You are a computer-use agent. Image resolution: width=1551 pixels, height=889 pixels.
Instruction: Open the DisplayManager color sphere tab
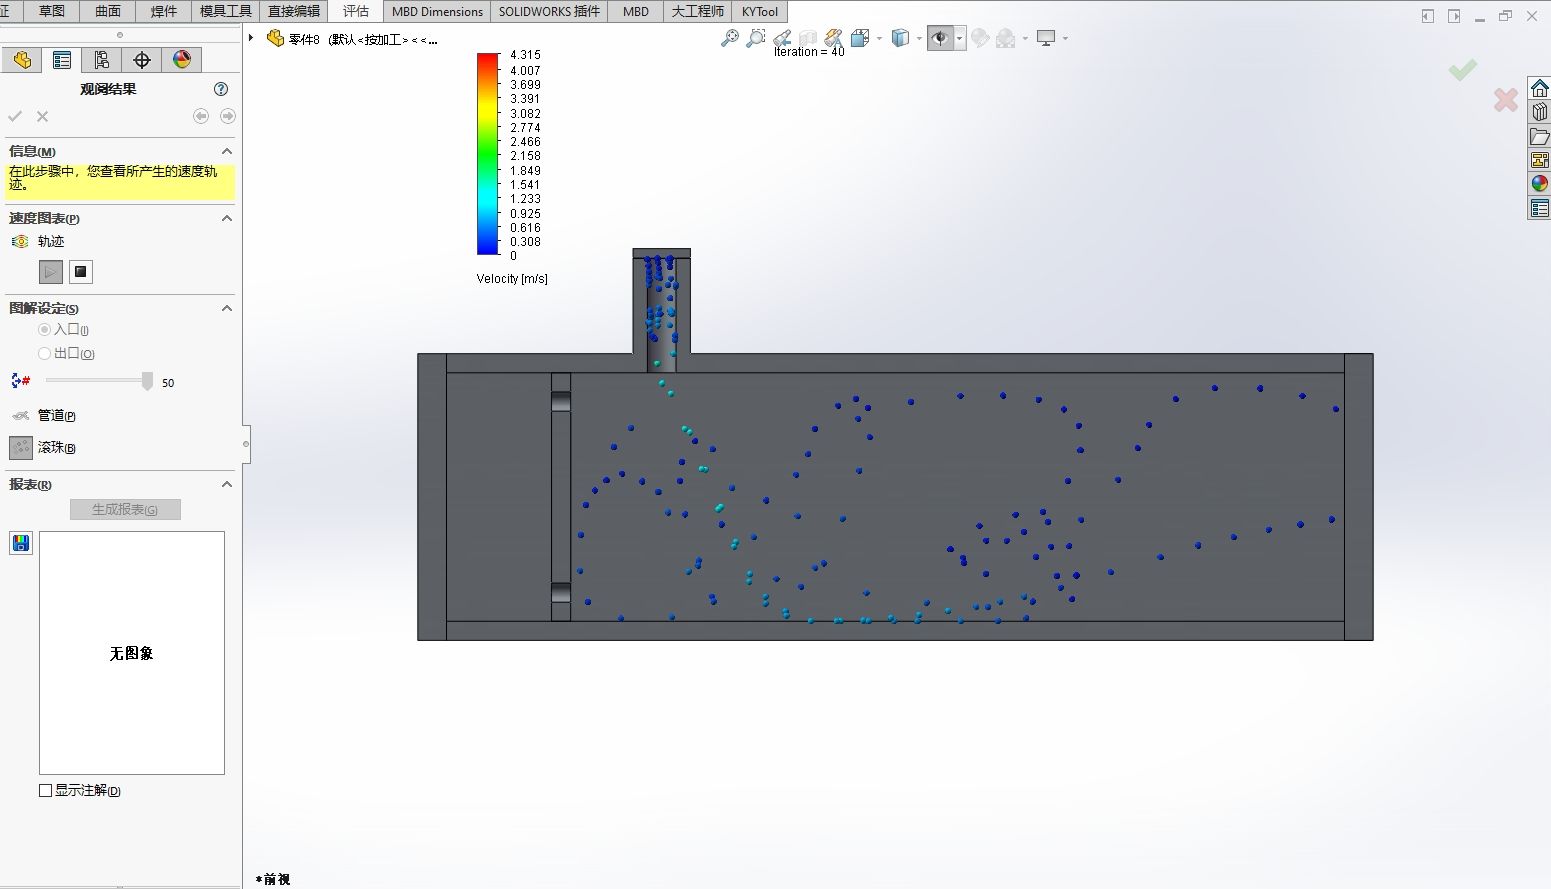tap(182, 60)
